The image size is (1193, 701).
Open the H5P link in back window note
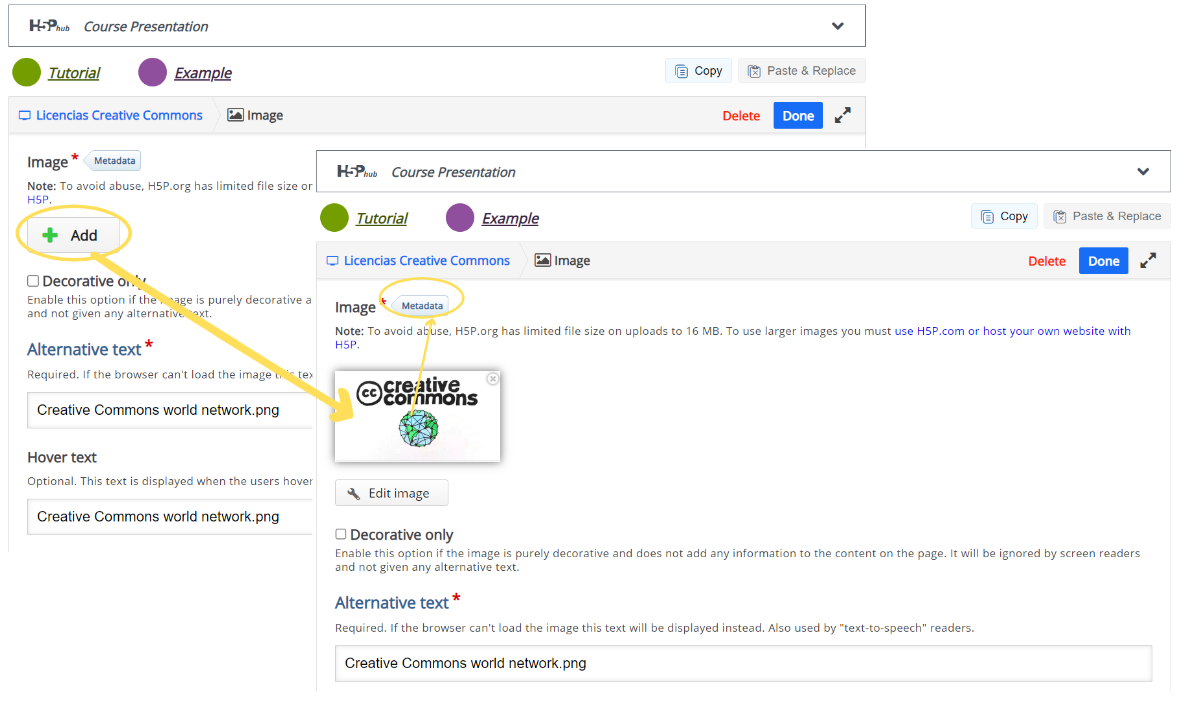(x=38, y=199)
